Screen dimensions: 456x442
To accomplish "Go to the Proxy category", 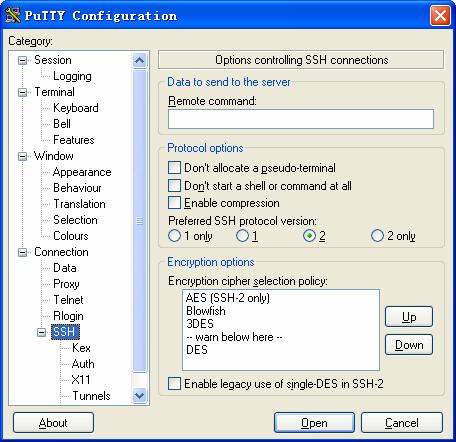I will (66, 284).
